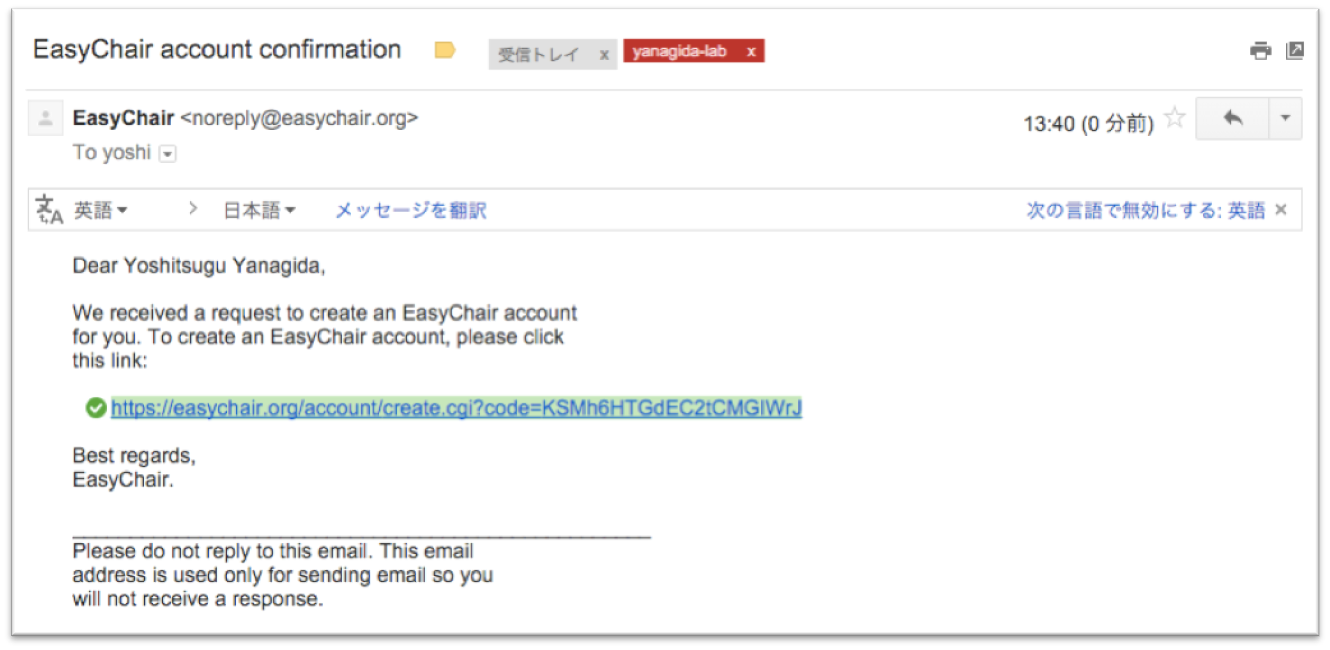Viewport: 1330px width, 650px height.
Task: Star the EasyChair message
Action: [x=1176, y=119]
